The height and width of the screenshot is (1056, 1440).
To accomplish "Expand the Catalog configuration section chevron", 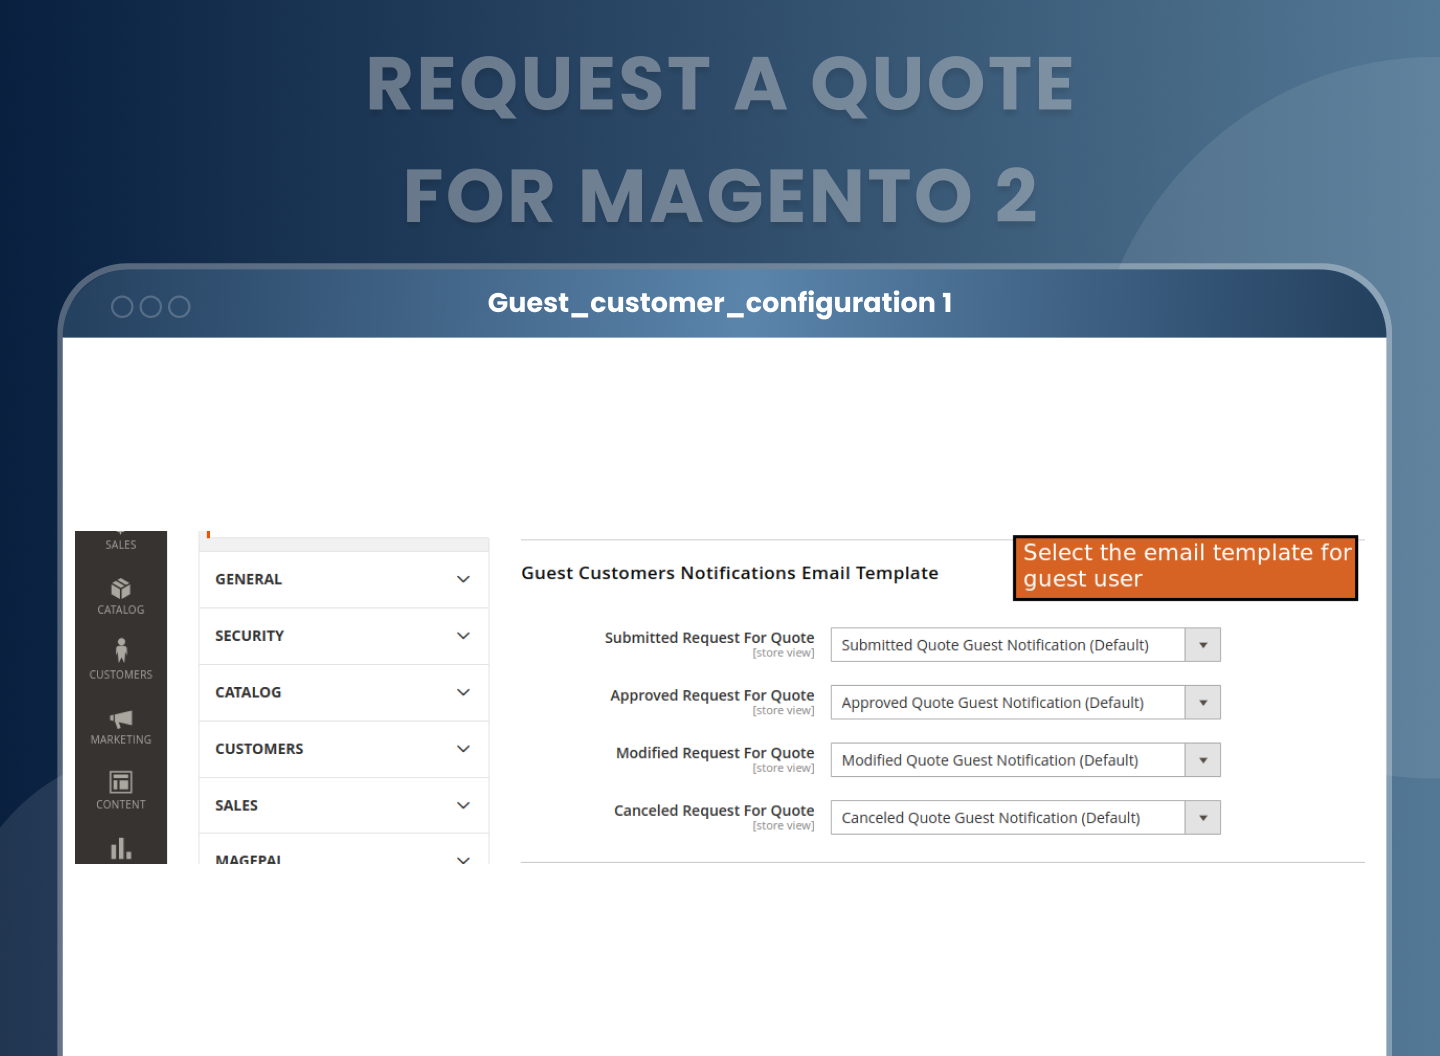I will 463,693.
